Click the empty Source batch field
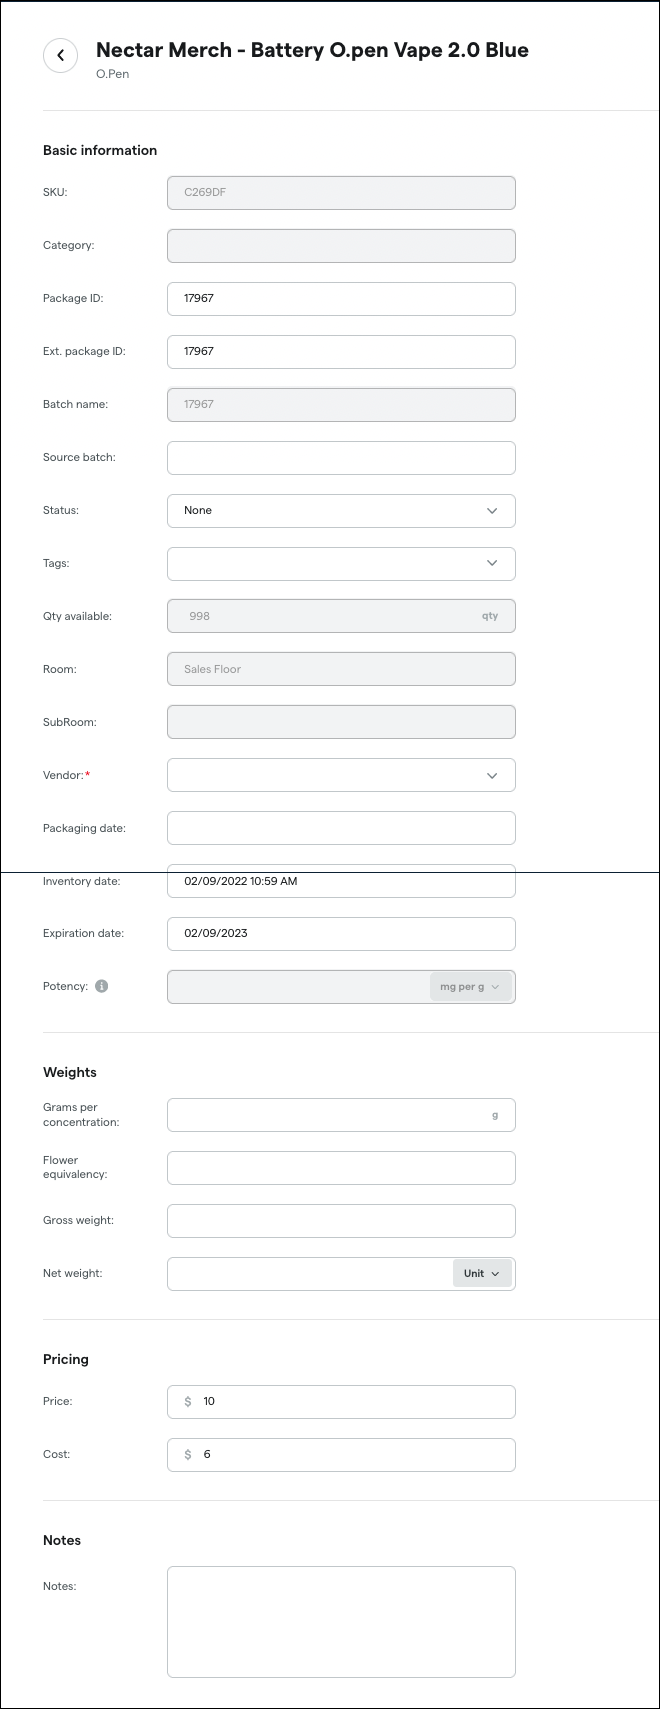Screen dimensions: 660x1709 pyautogui.click(x=341, y=457)
